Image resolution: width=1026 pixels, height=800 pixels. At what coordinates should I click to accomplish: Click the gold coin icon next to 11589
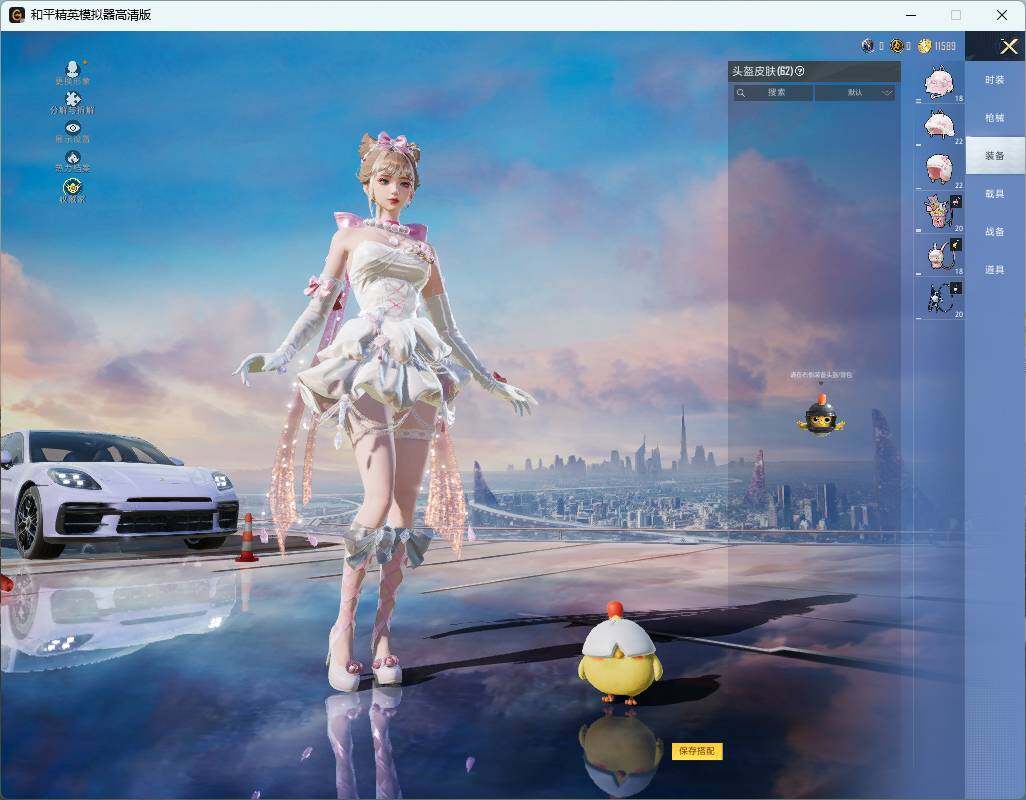[924, 46]
